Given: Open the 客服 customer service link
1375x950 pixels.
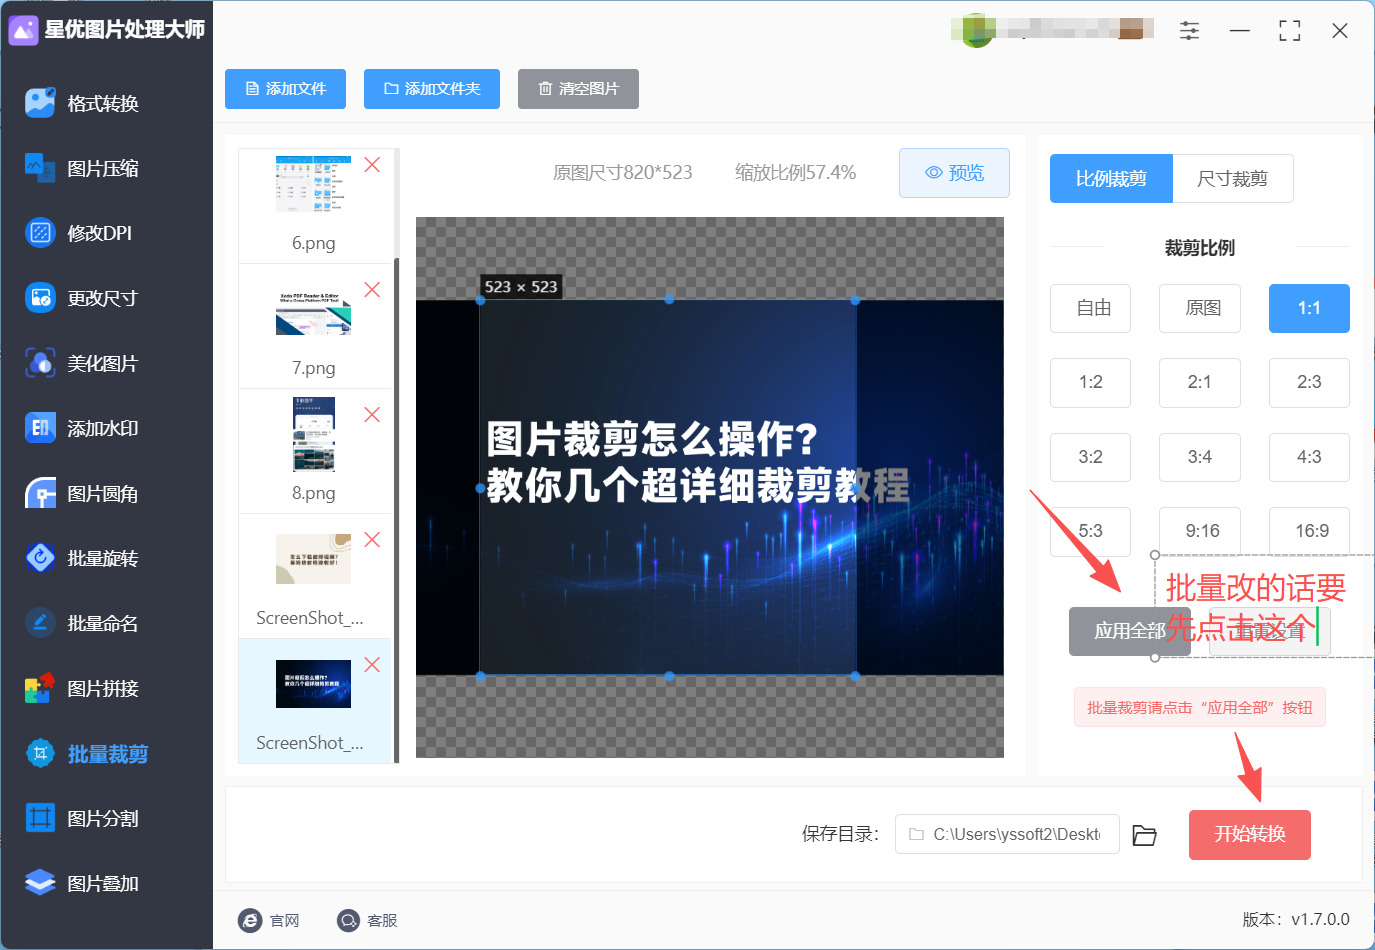Looking at the screenshot, I should point(367,920).
